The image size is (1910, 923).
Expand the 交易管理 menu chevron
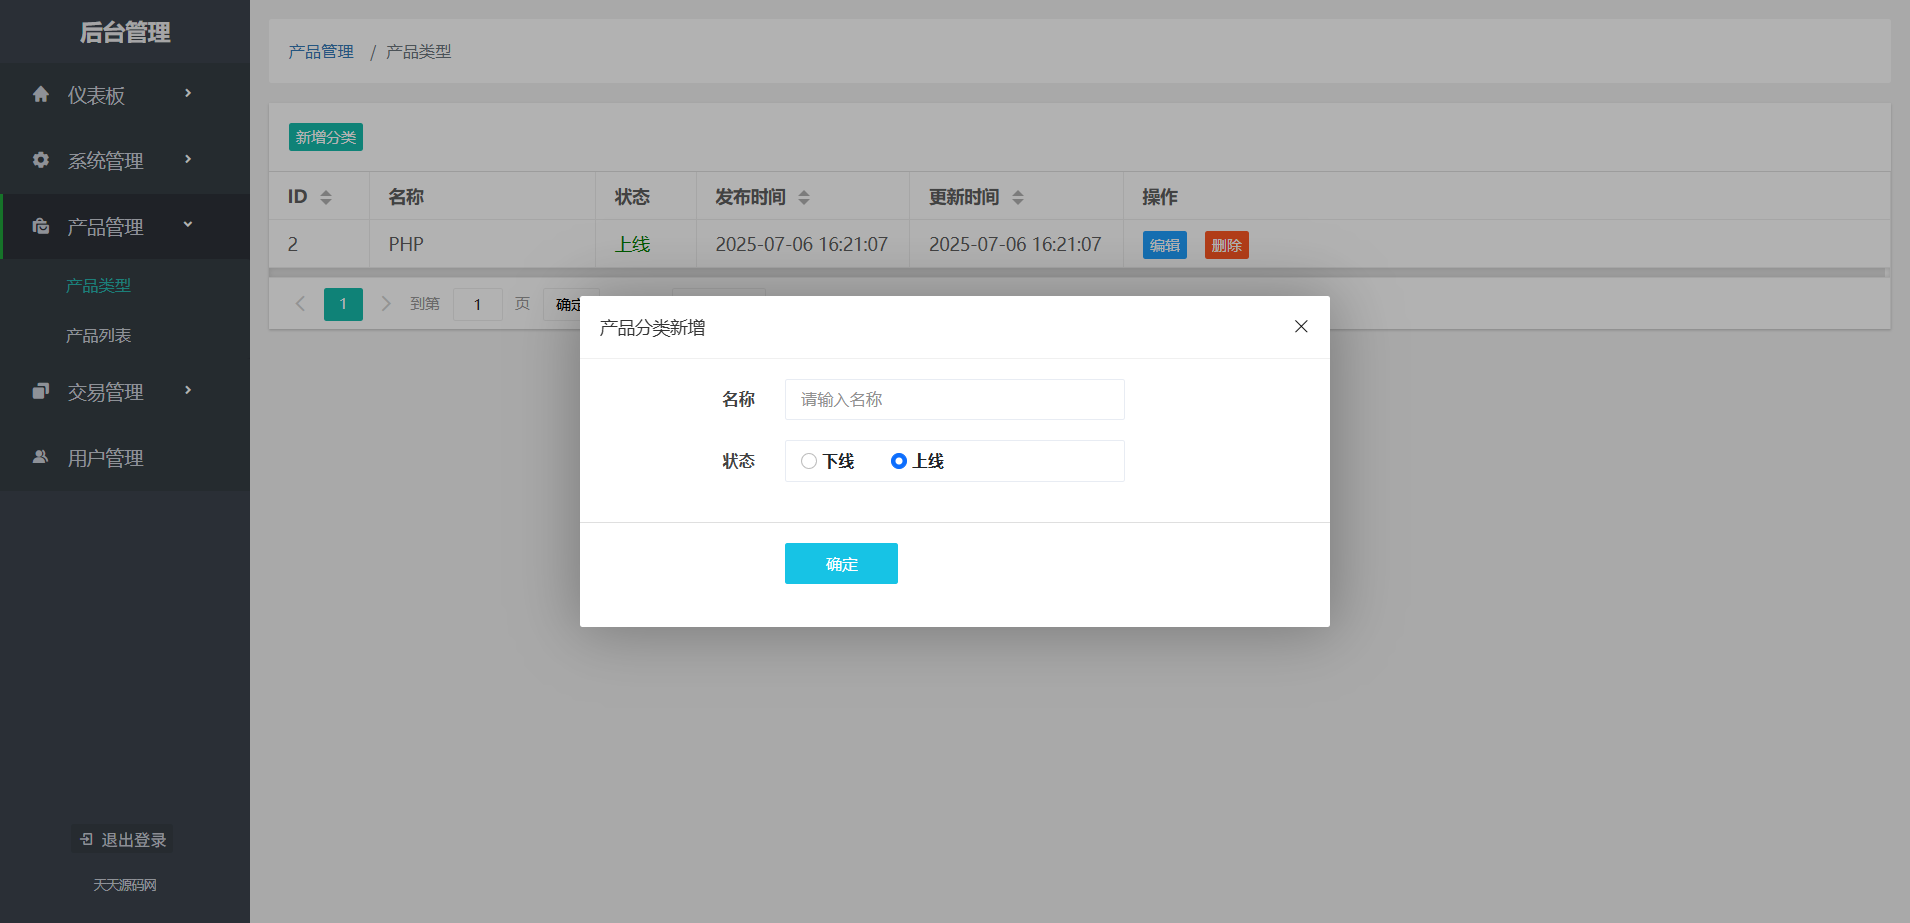[187, 391]
